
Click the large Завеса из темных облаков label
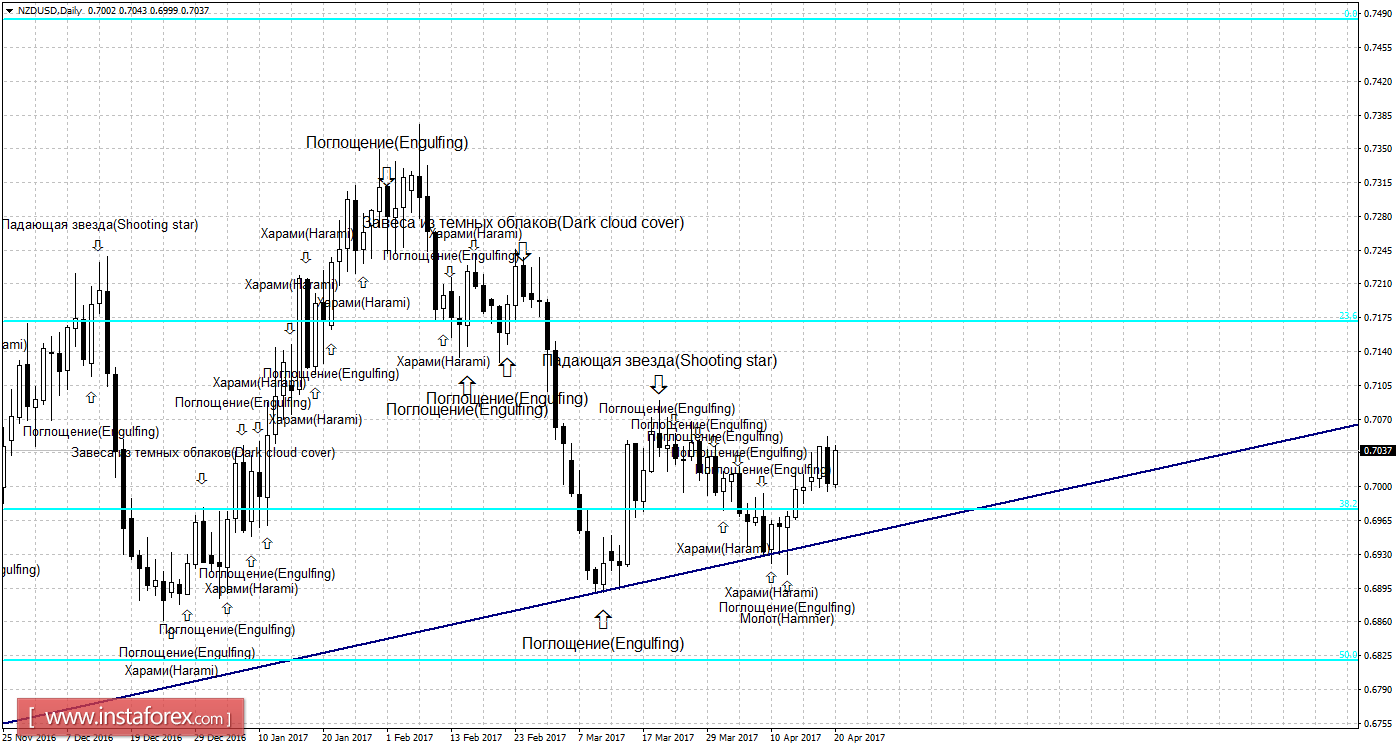(523, 222)
